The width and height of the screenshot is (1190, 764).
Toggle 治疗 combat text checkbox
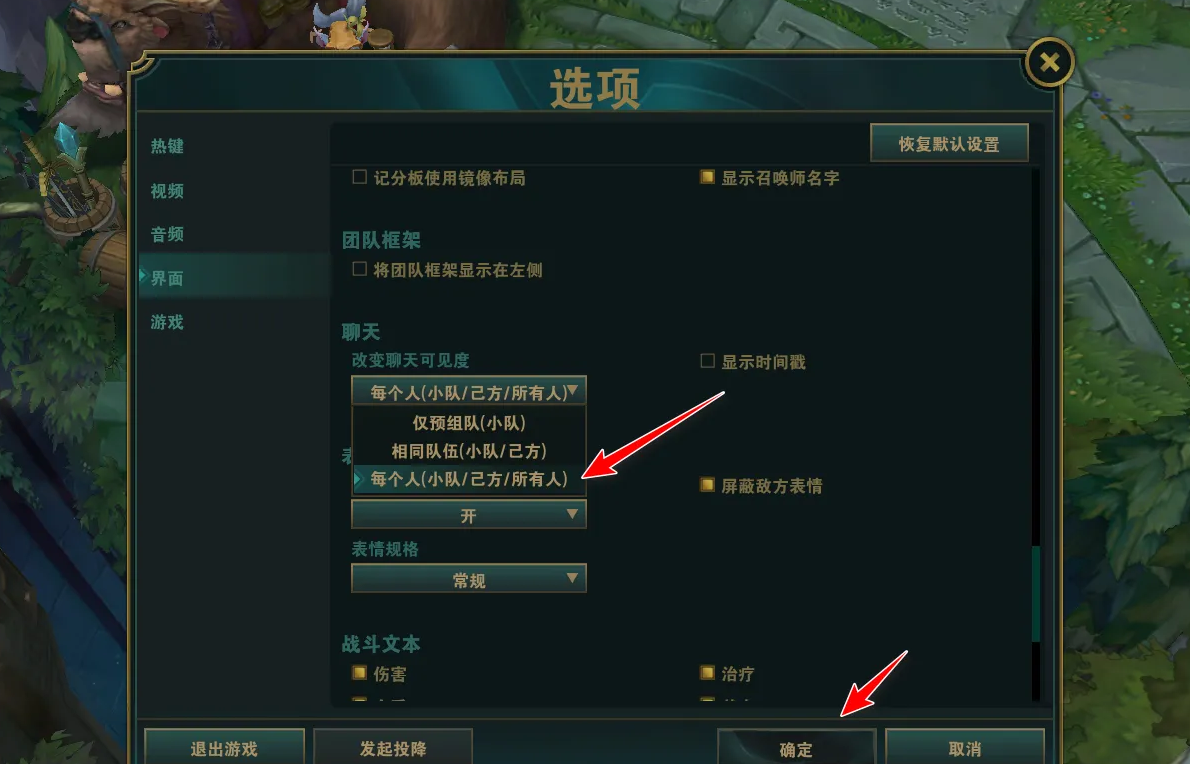coord(707,673)
